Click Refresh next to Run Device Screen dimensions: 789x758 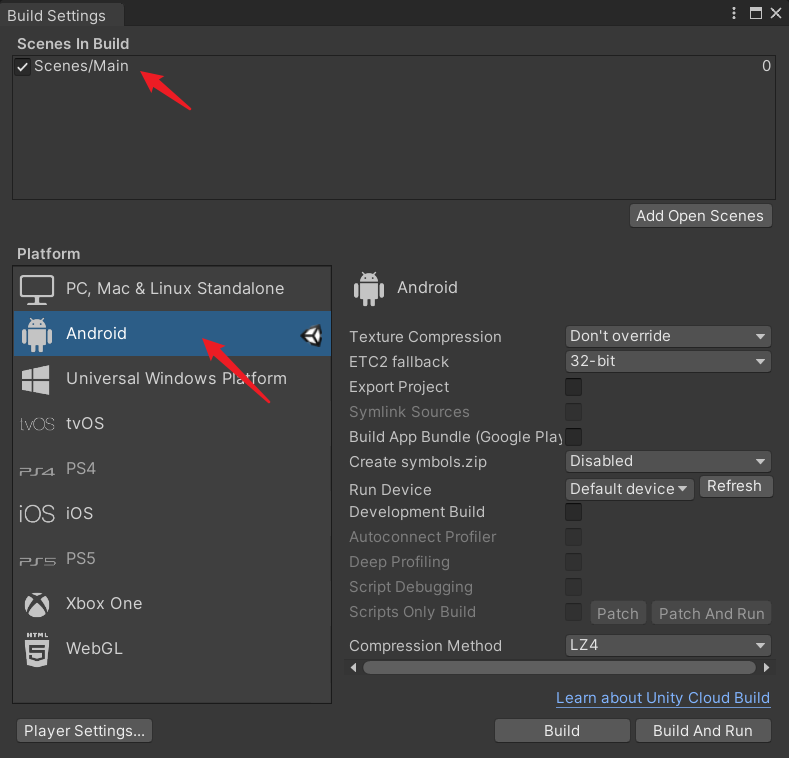(x=735, y=486)
